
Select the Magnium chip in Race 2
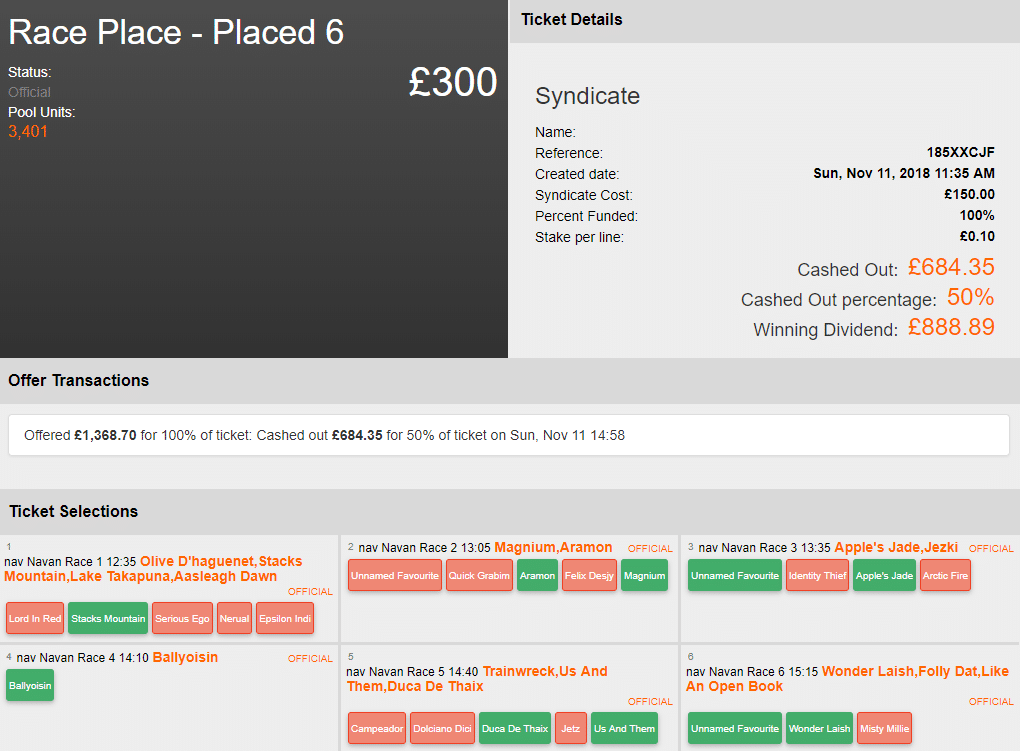[x=644, y=576]
